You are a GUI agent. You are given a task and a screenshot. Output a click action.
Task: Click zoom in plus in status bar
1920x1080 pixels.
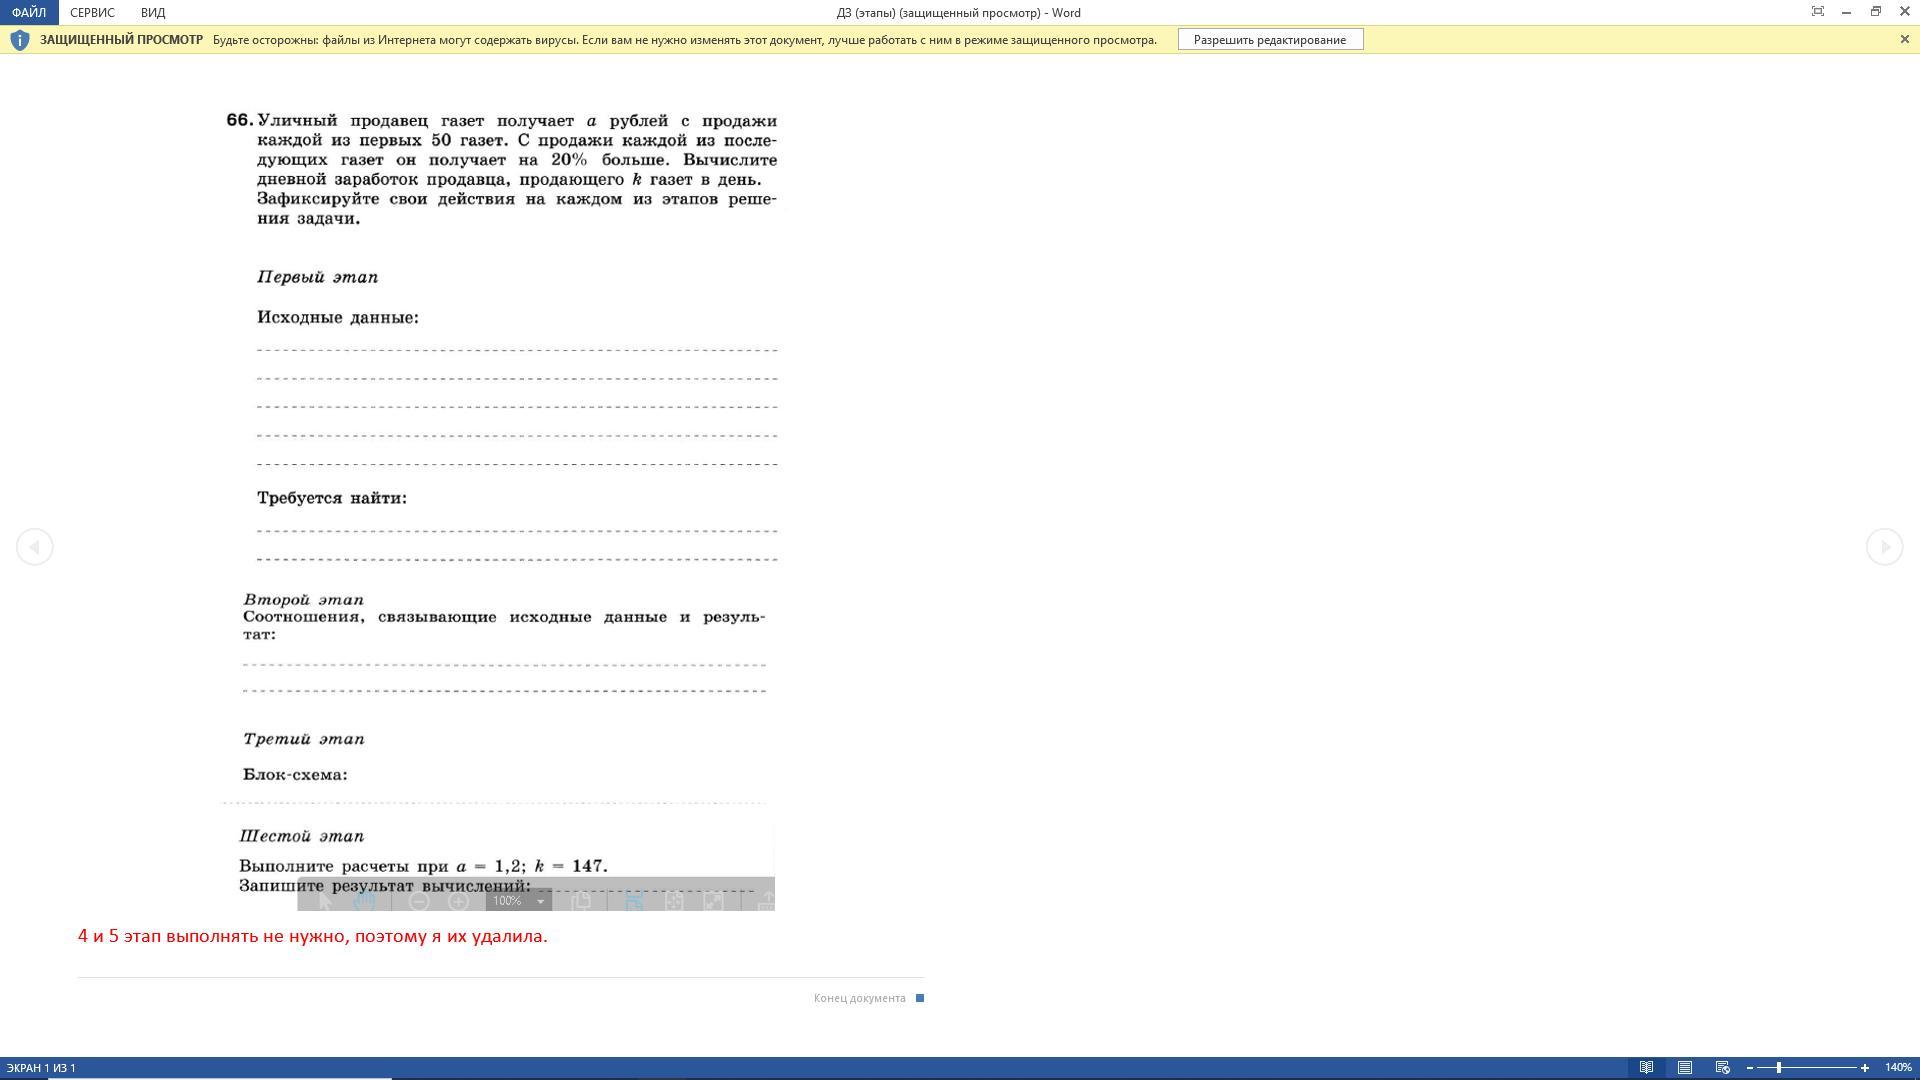click(1864, 1068)
